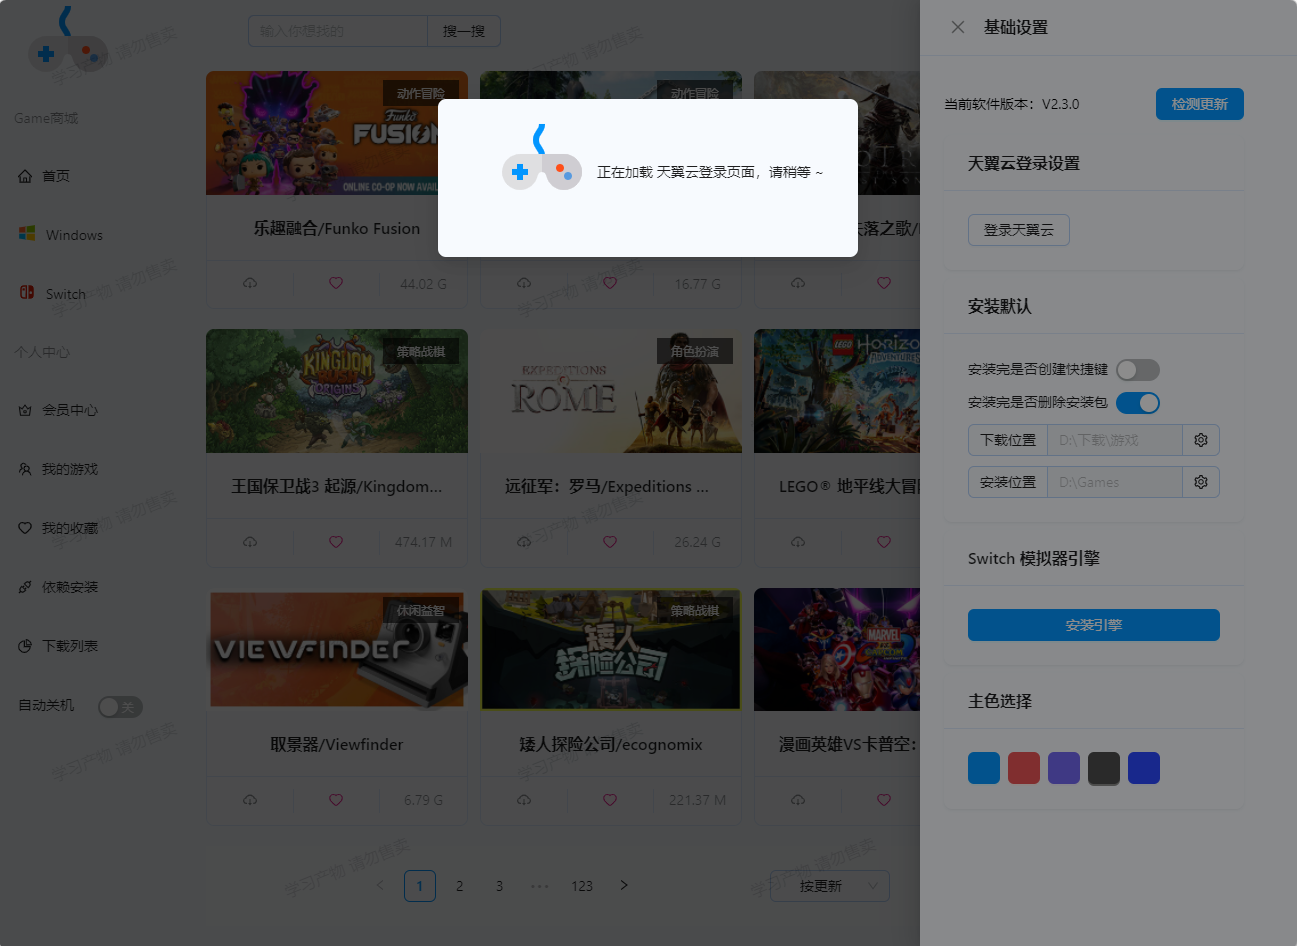This screenshot has width=1297, height=946.
Task: Favorite Funko Fusion with heart icon
Action: coord(336,283)
